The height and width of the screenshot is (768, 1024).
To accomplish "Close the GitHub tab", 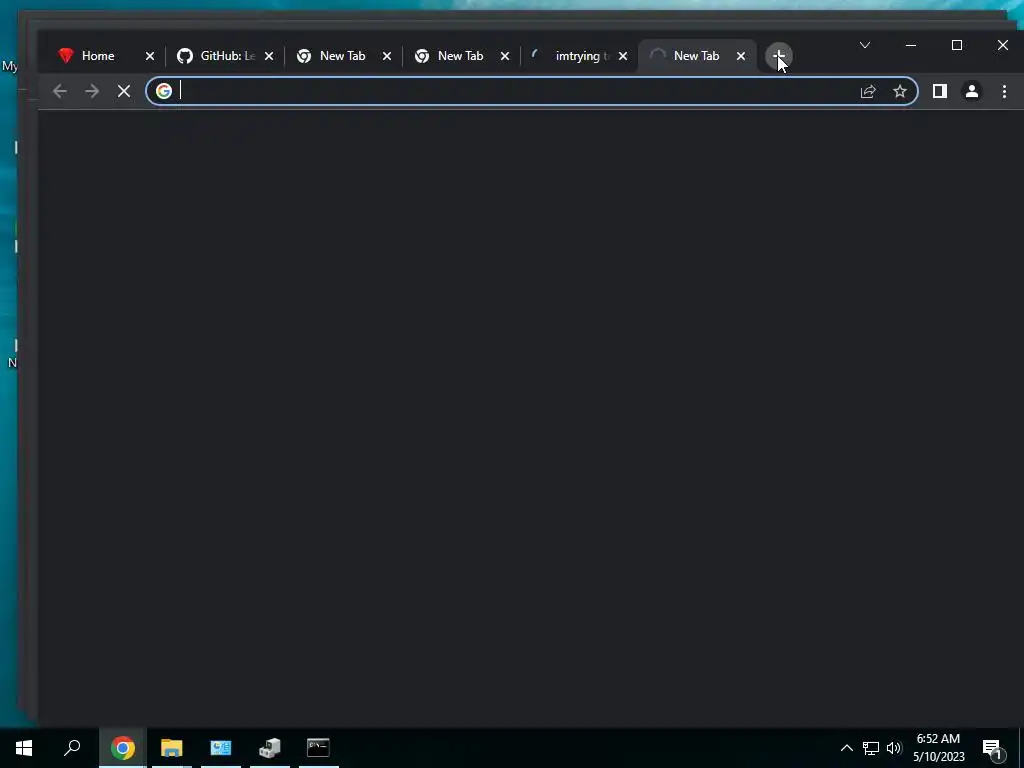I will [268, 56].
